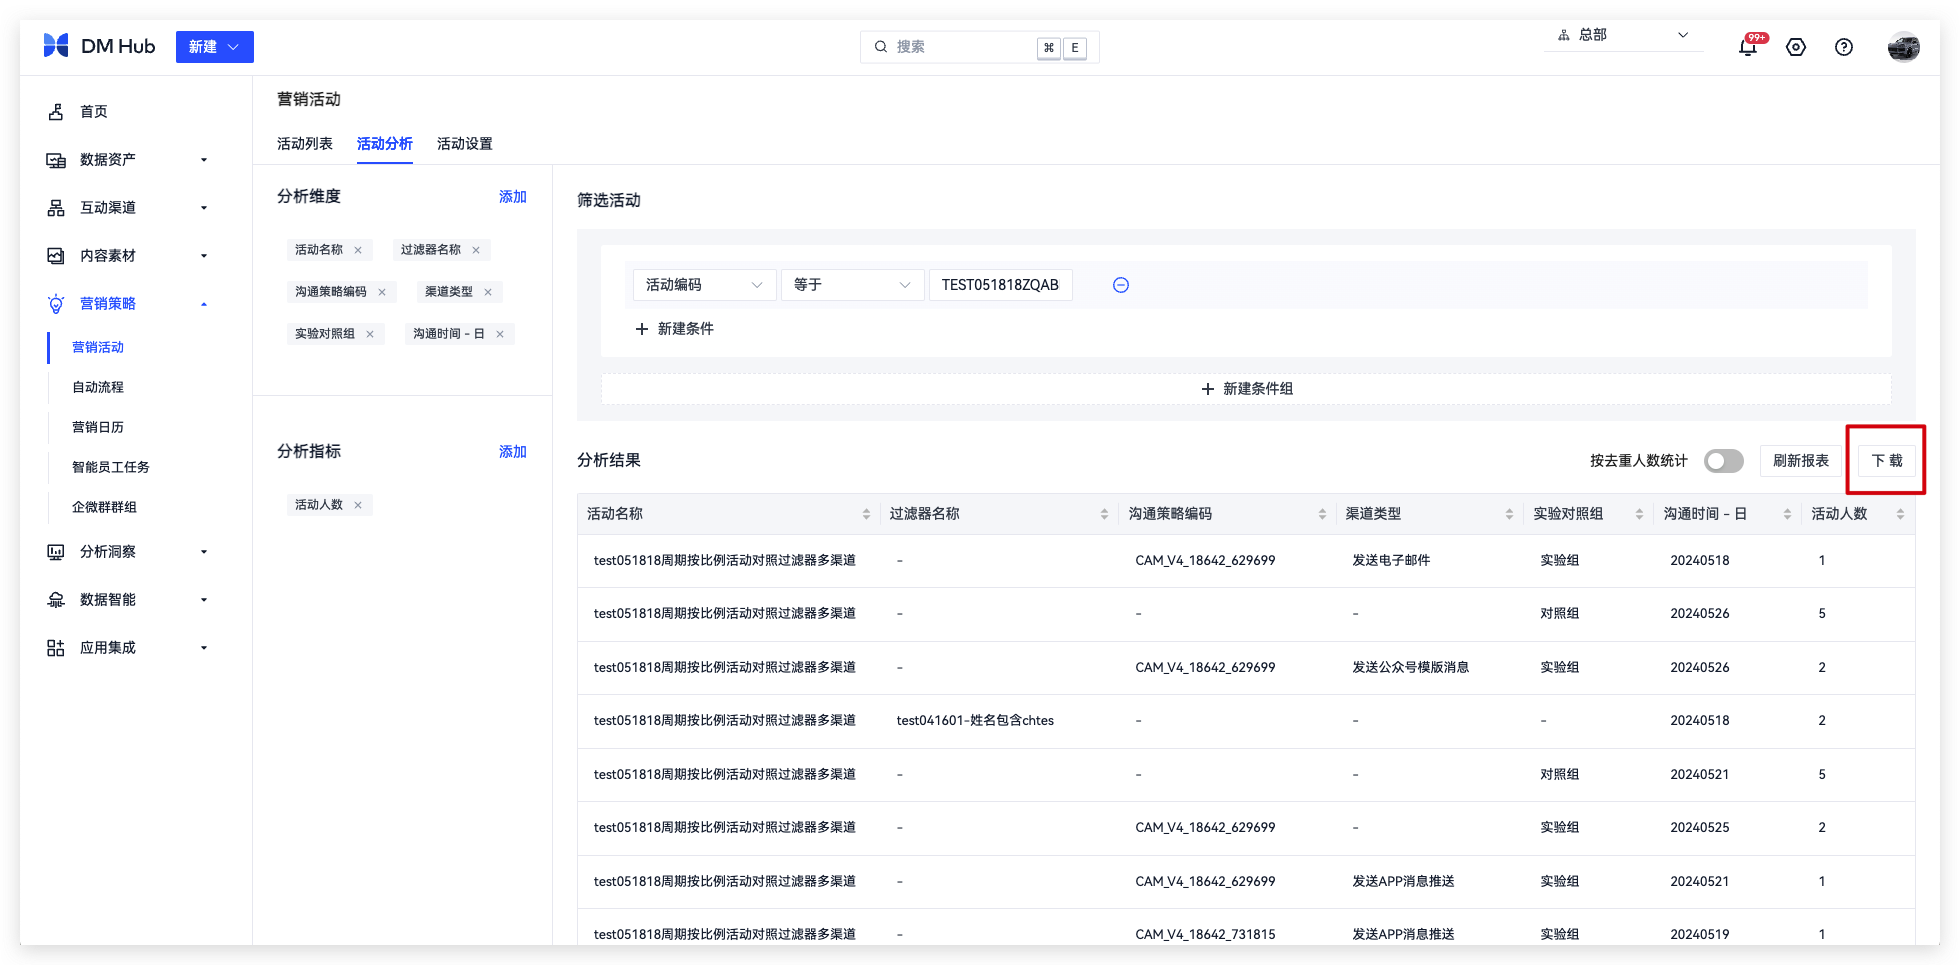Image resolution: width=1960 pixels, height=965 pixels.
Task: Click the 新建条件组 button
Action: tap(1246, 389)
